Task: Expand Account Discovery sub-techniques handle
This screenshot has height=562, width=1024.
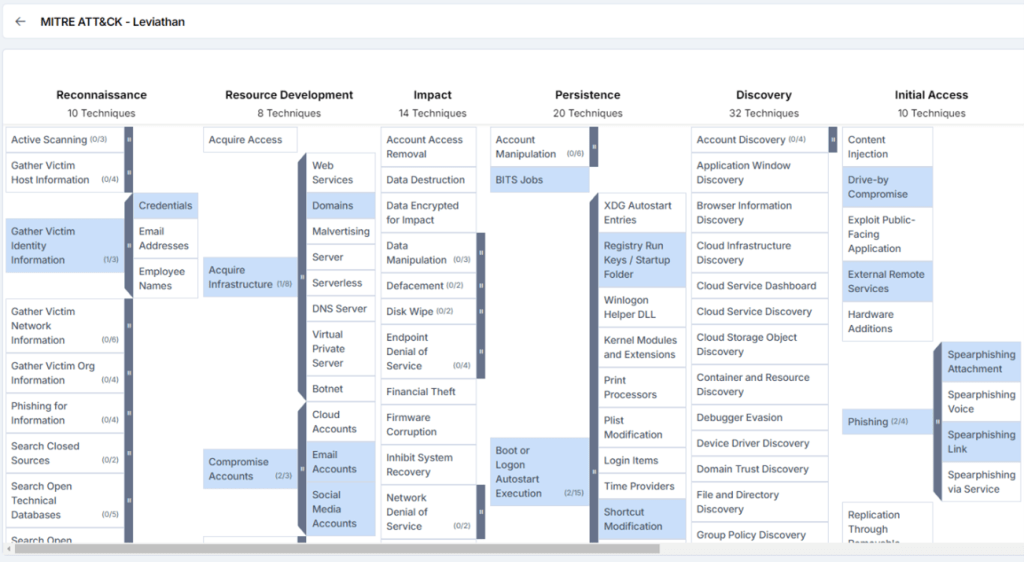Action: coord(833,140)
